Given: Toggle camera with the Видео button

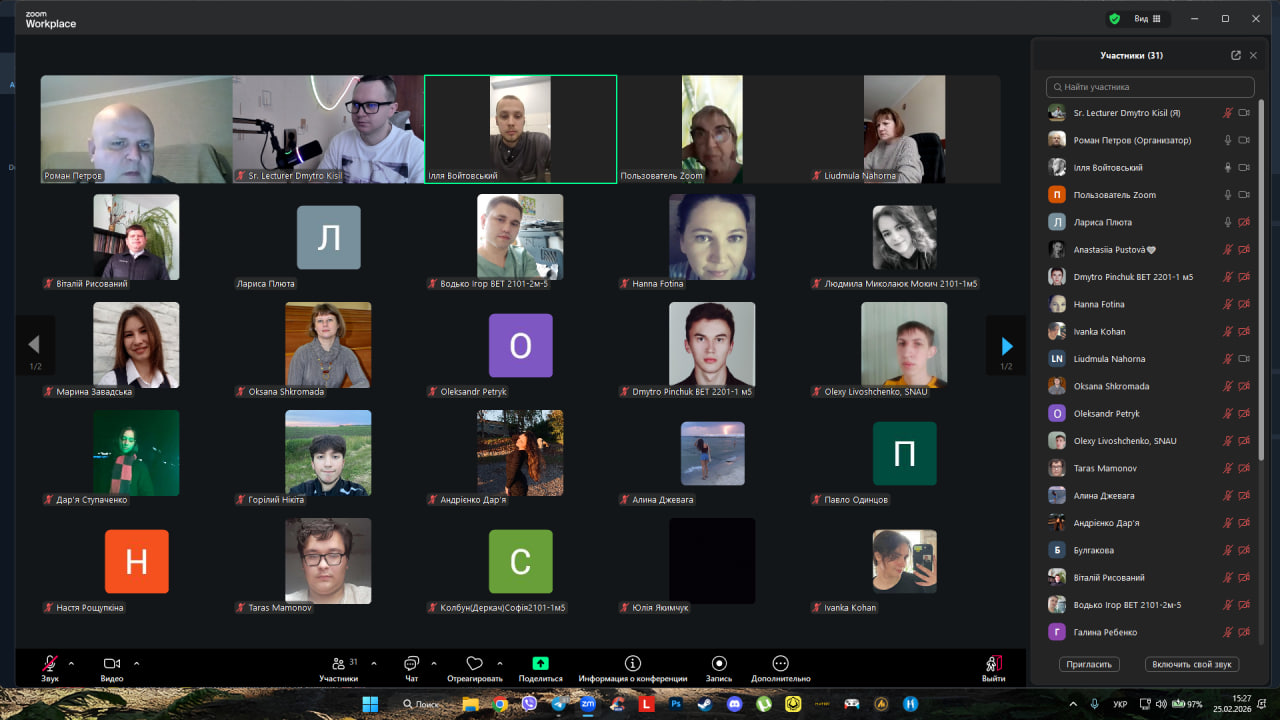Looking at the screenshot, I should [x=112, y=664].
